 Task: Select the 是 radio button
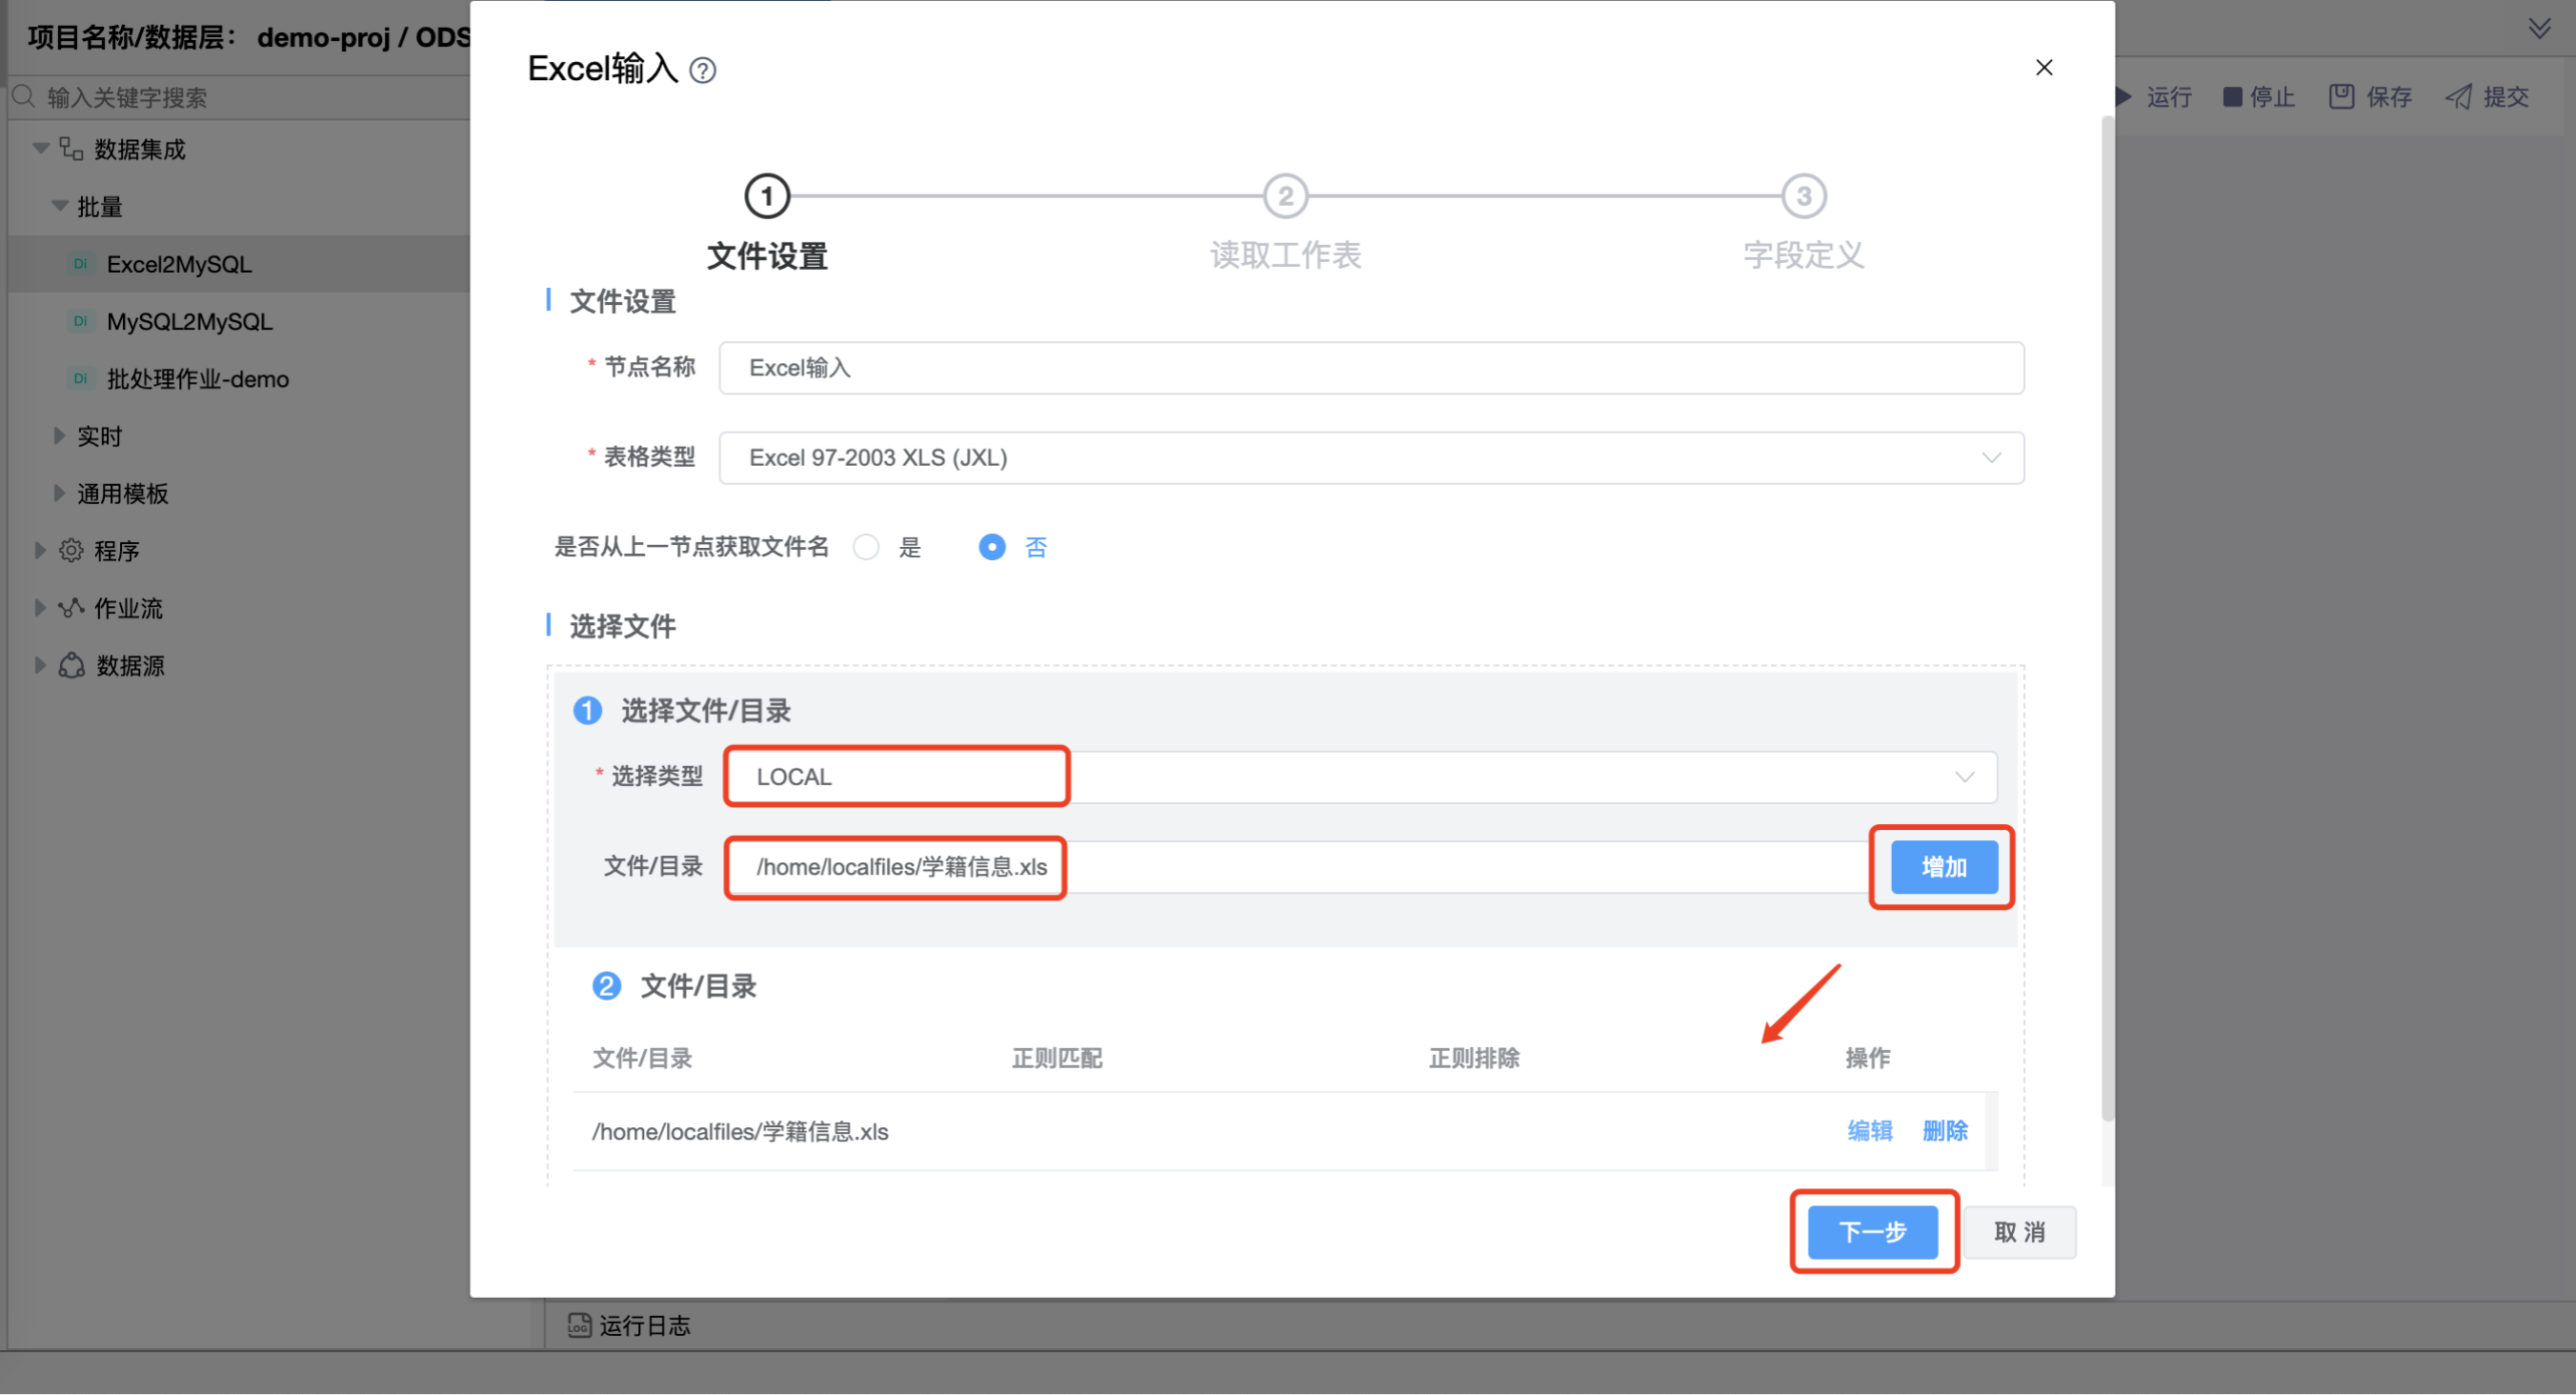(866, 547)
